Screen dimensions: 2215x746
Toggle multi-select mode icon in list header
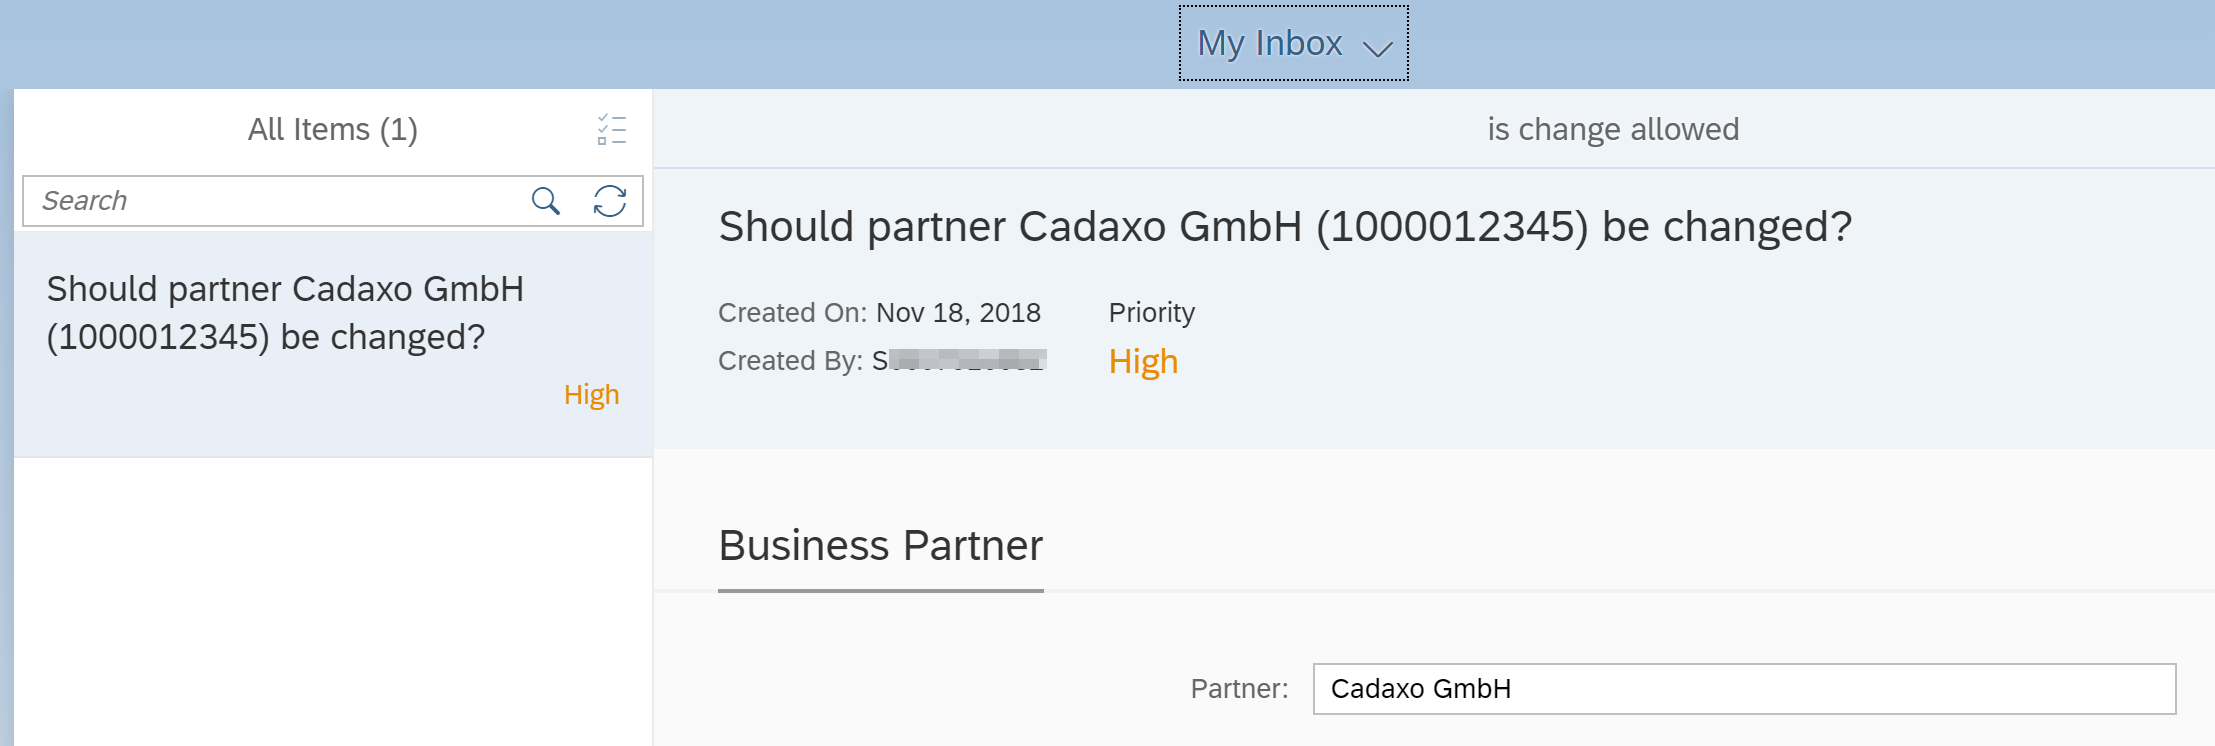[611, 130]
